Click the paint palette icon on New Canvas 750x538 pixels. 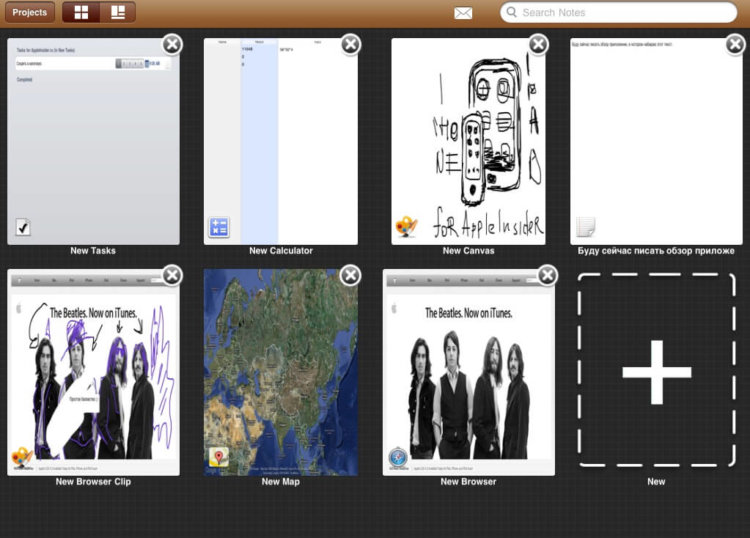(x=407, y=227)
